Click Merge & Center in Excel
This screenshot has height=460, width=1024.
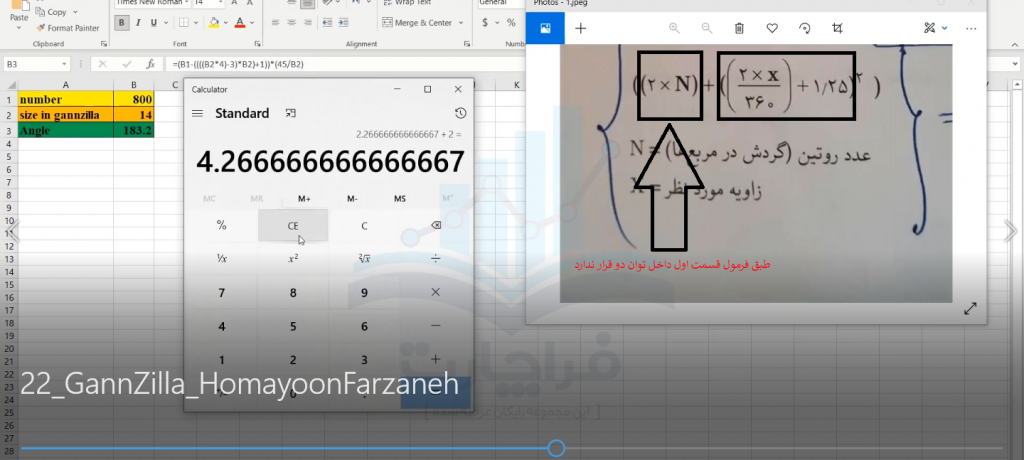pyautogui.click(x=417, y=23)
